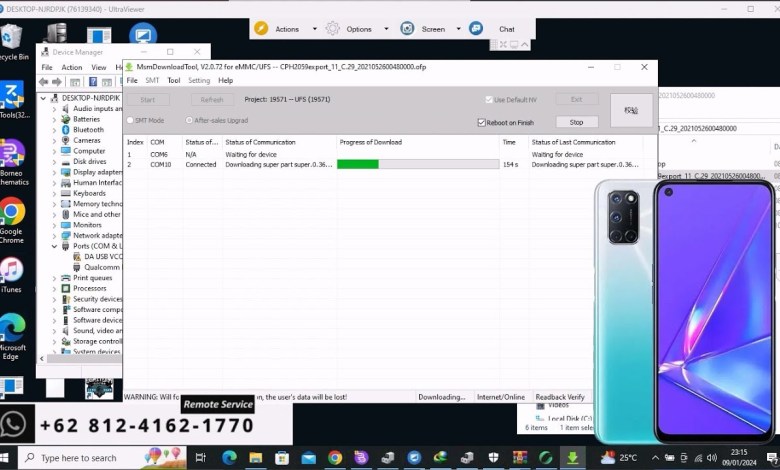
Task: Expand Disk drives node
Action: click(54, 161)
